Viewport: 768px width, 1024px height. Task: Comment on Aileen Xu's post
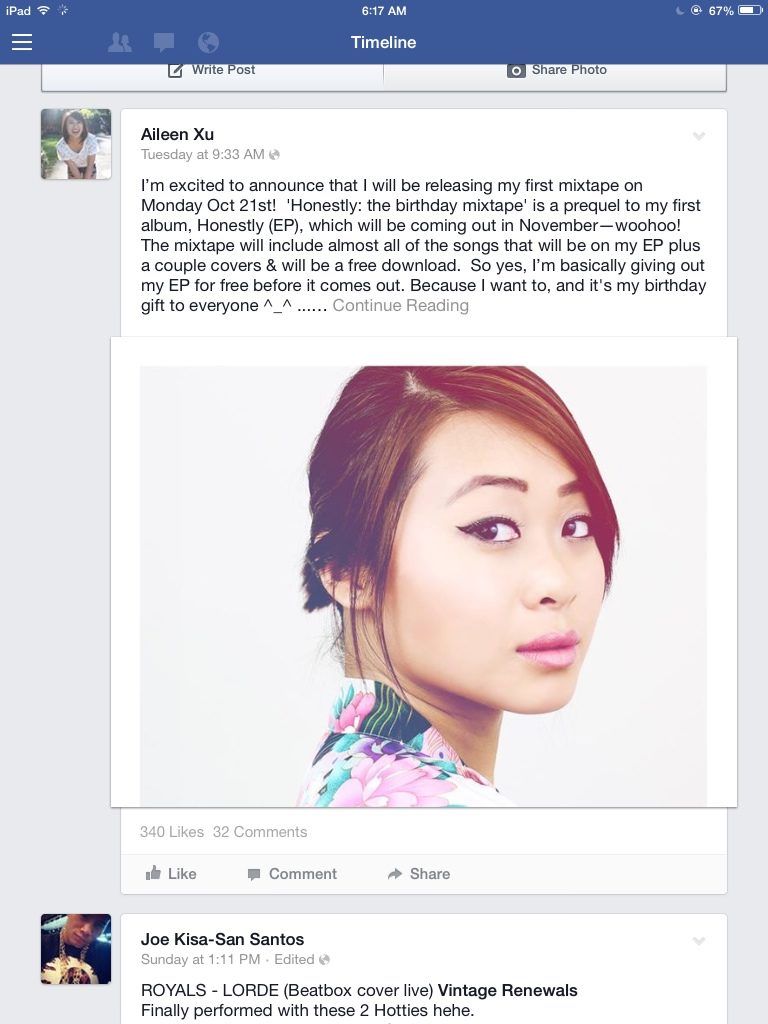(x=292, y=874)
